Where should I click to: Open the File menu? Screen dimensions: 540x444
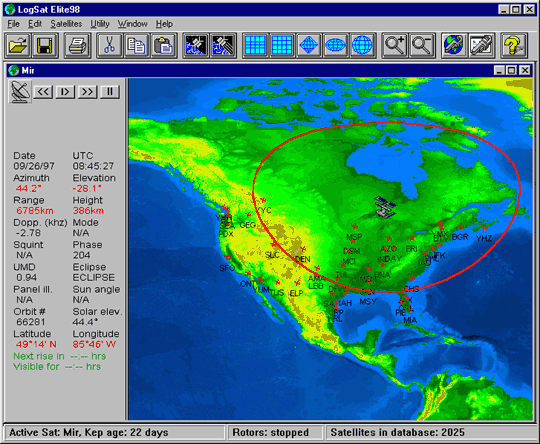pyautogui.click(x=13, y=24)
